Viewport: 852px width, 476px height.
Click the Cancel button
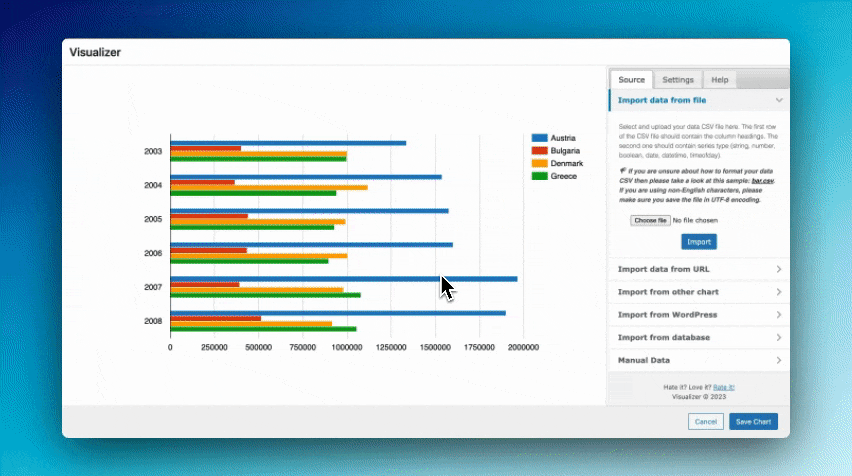click(705, 422)
